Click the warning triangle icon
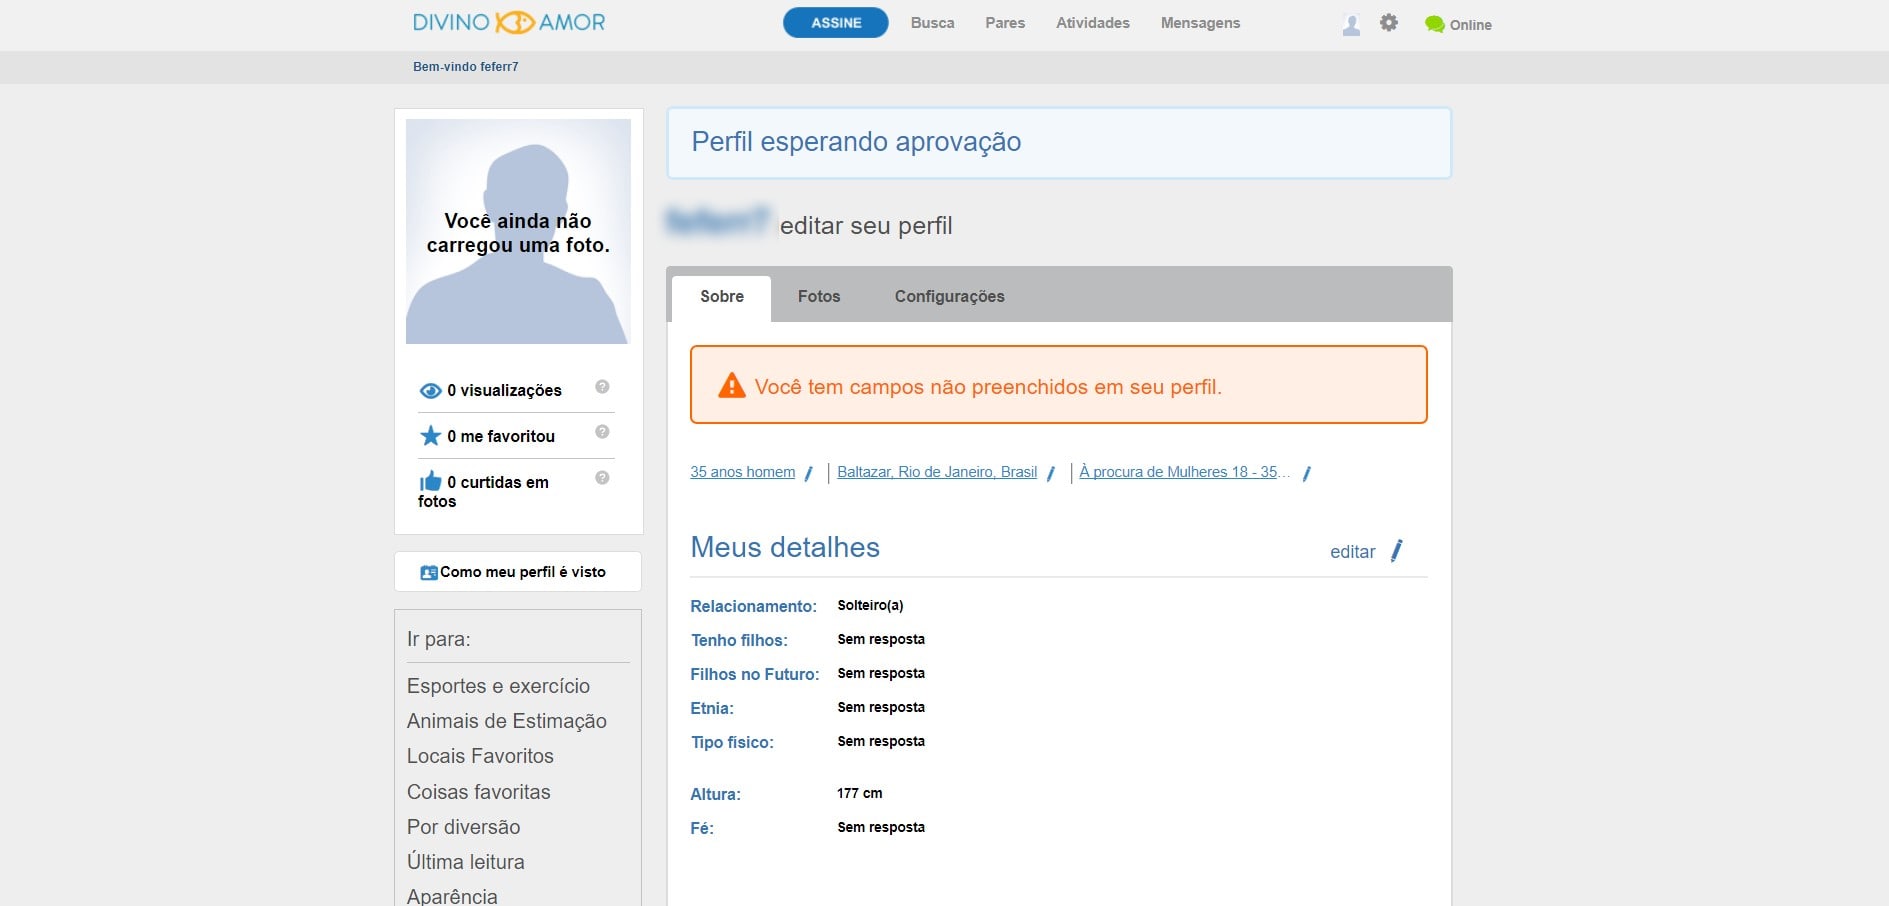 [732, 385]
